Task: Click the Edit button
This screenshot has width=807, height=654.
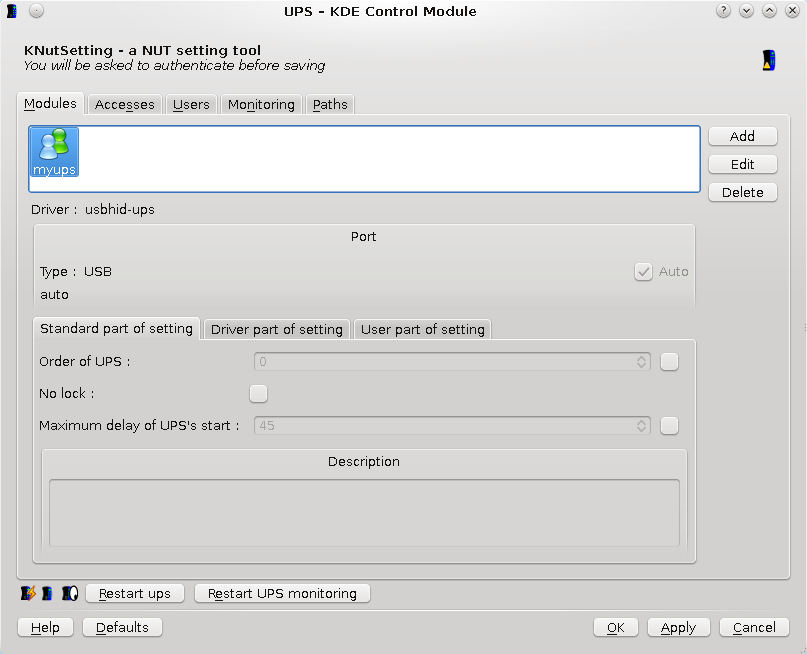Action: coord(742,165)
